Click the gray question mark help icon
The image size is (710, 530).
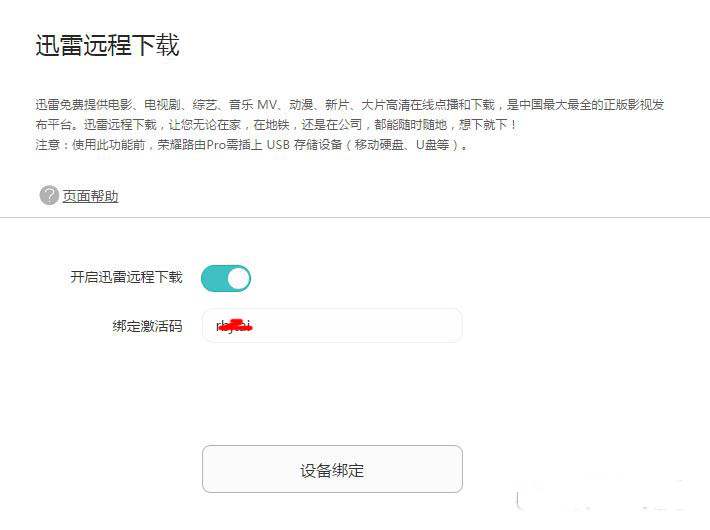tap(49, 195)
